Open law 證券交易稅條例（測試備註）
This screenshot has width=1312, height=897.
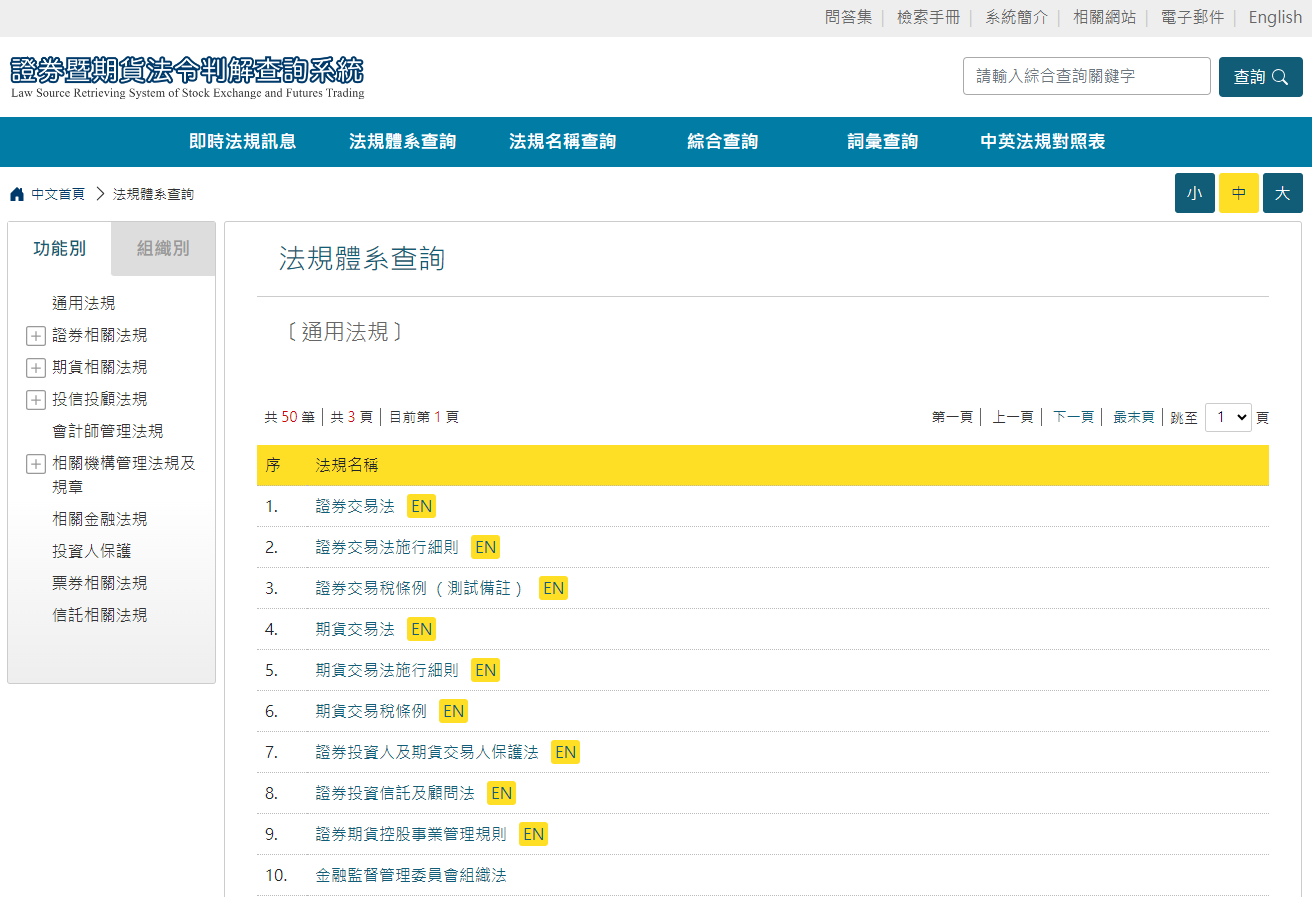[420, 588]
